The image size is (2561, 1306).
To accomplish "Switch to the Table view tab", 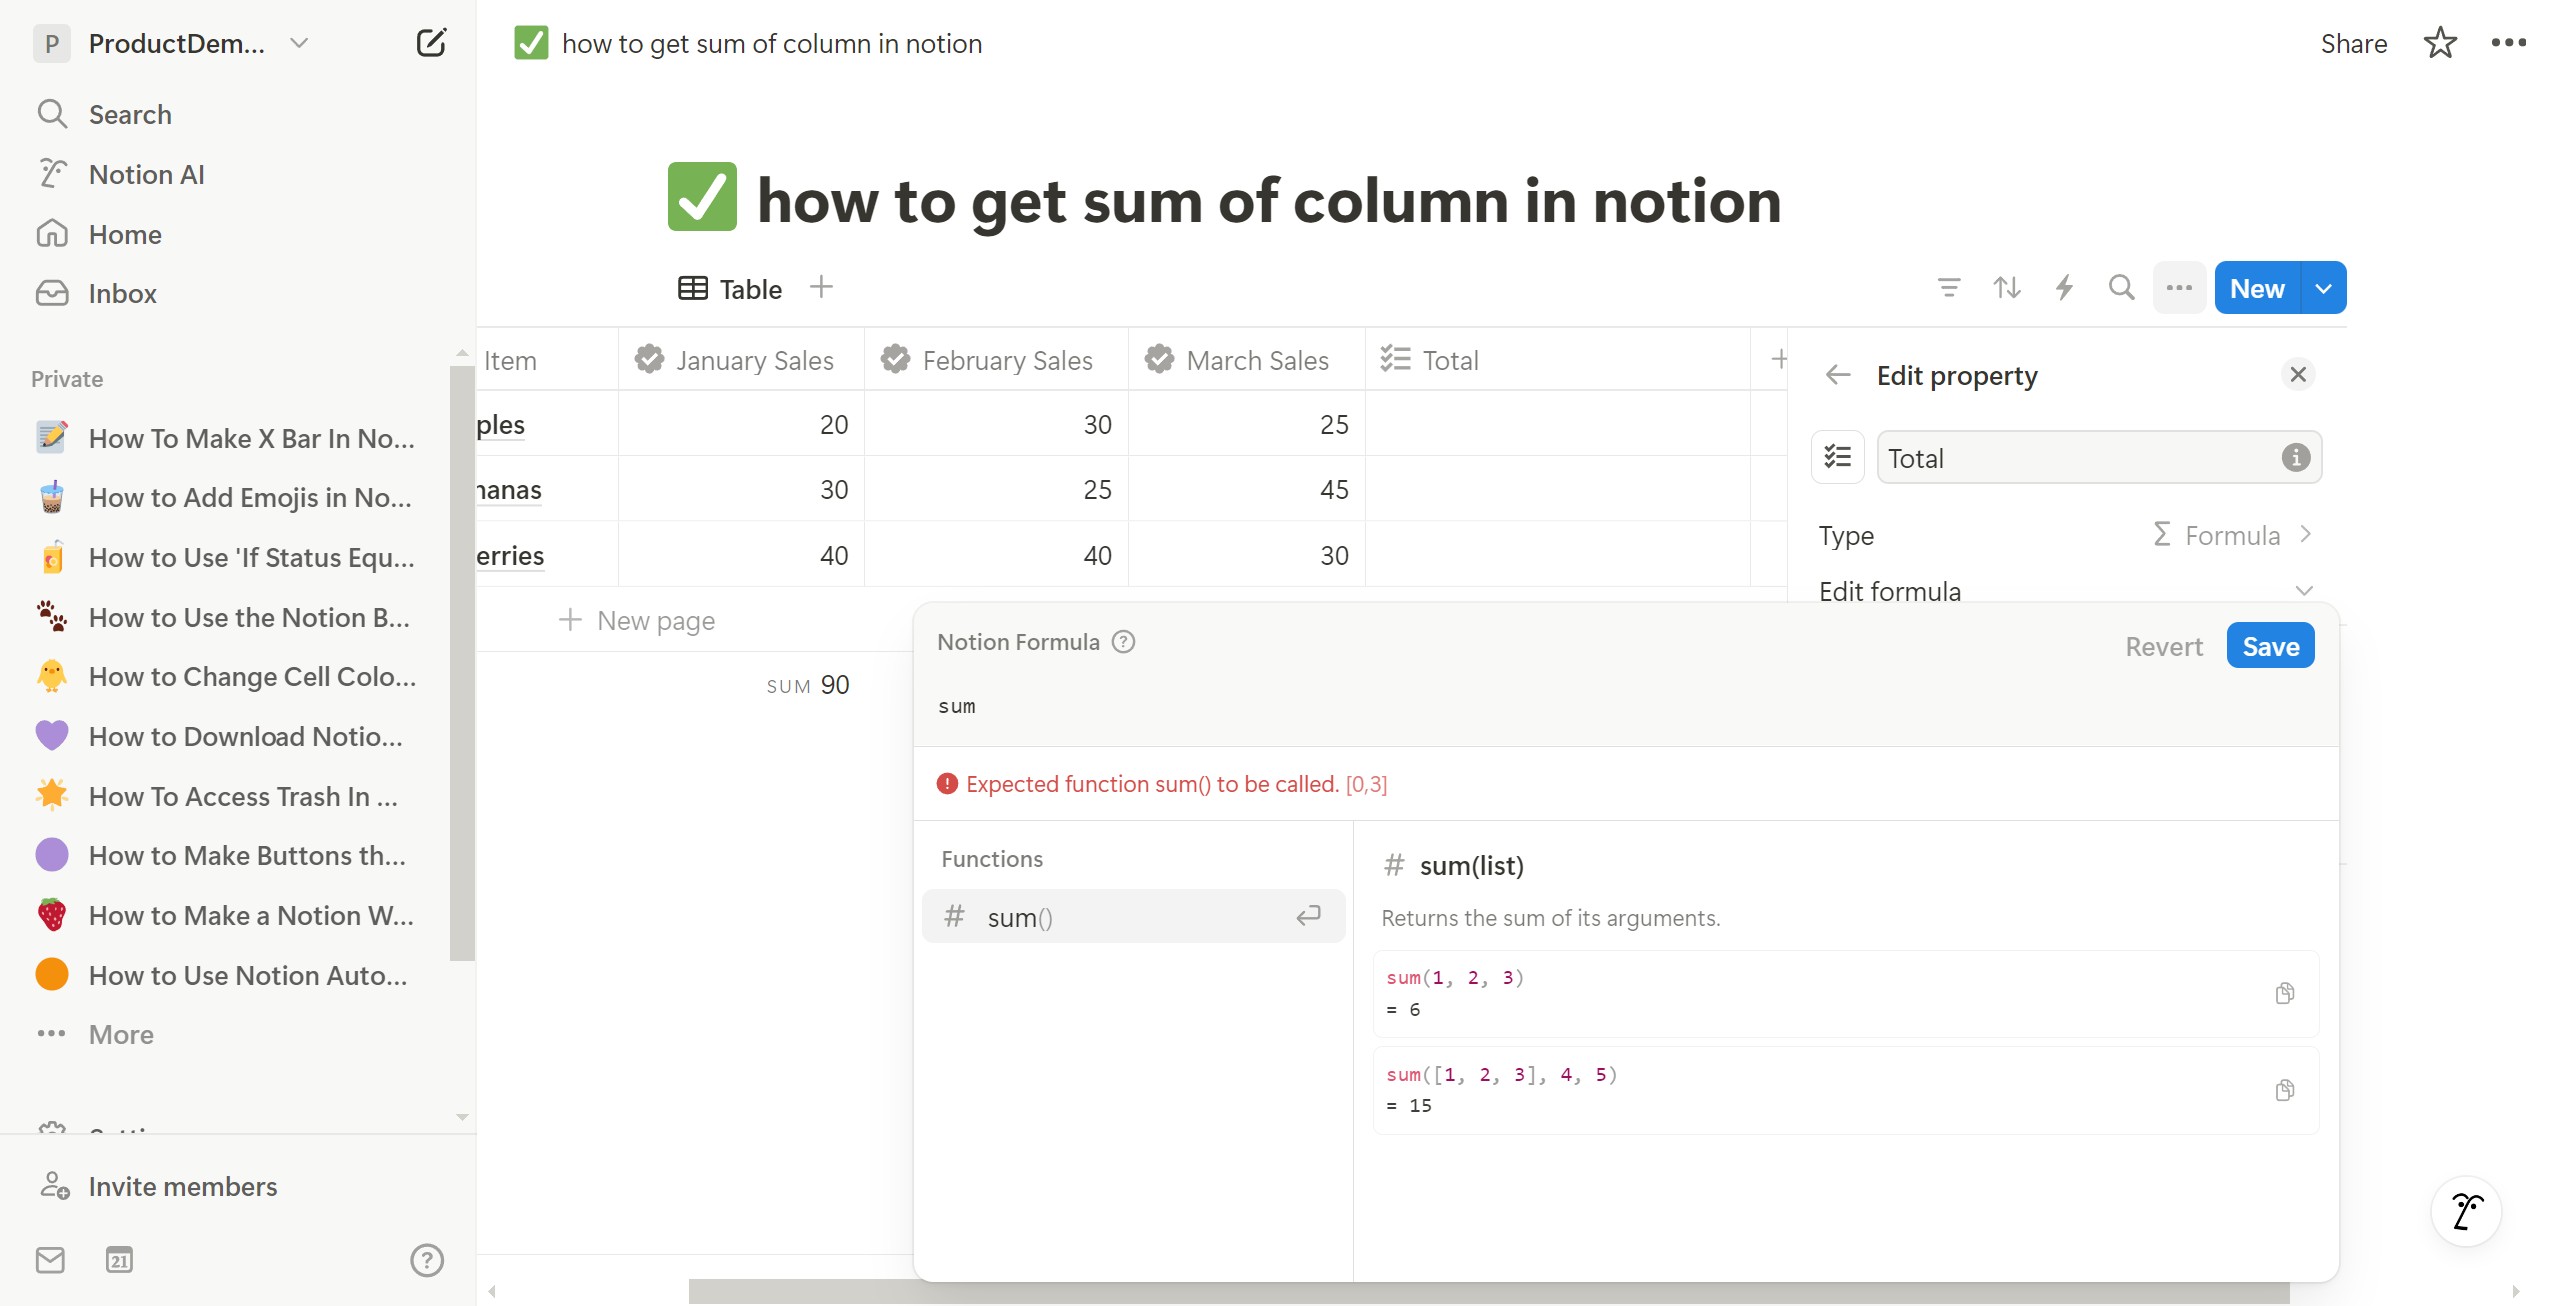I will point(730,289).
